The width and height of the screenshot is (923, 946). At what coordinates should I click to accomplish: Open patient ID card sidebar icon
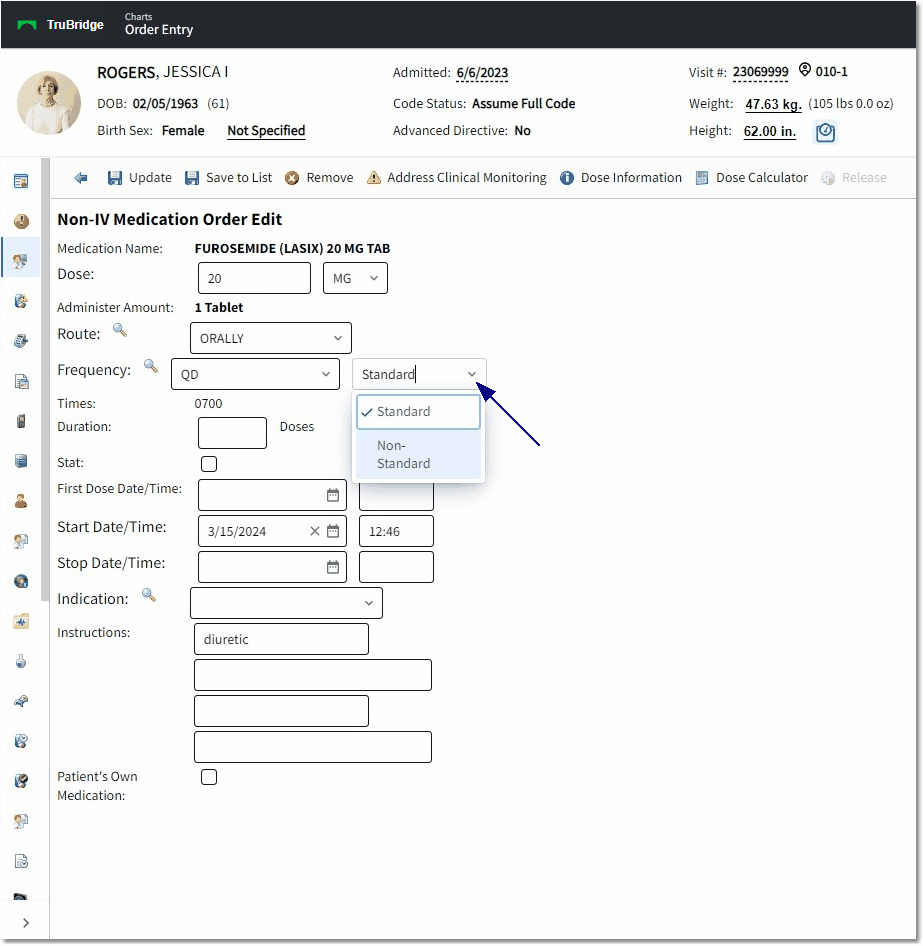21,181
